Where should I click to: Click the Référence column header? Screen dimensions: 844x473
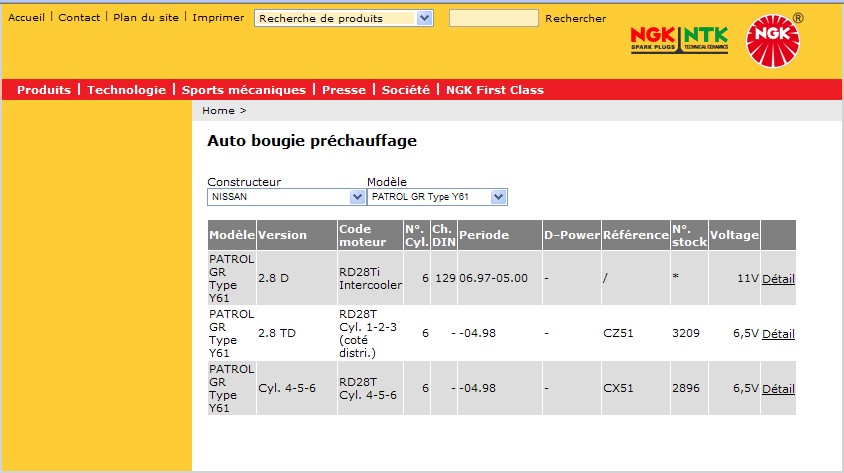pos(636,235)
